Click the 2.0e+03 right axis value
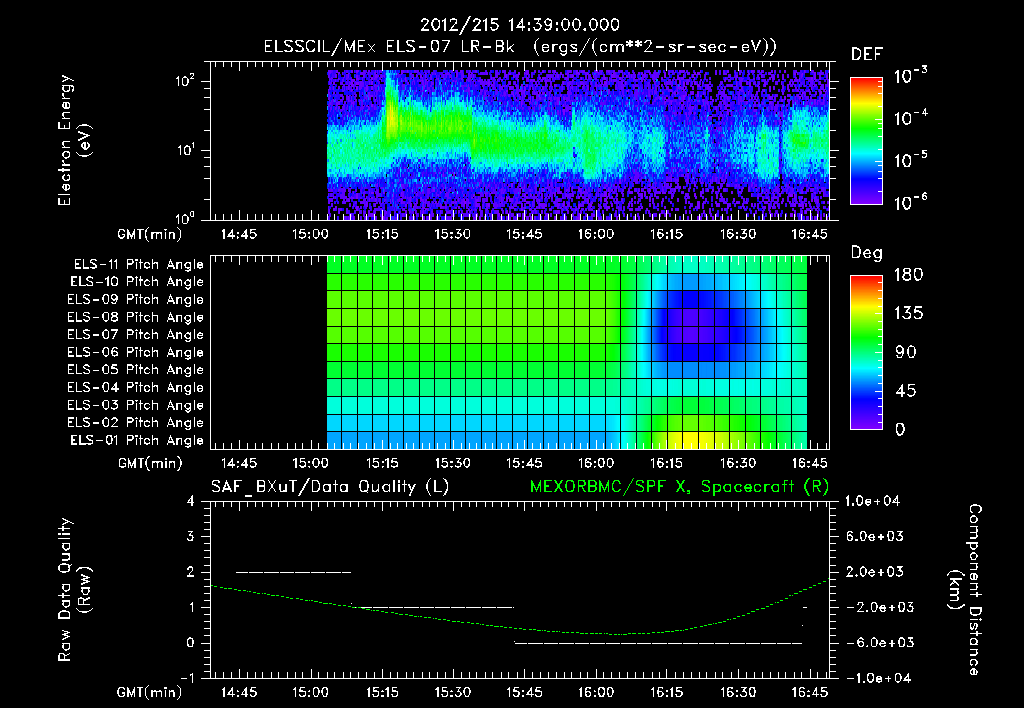This screenshot has width=1024, height=708. point(875,572)
